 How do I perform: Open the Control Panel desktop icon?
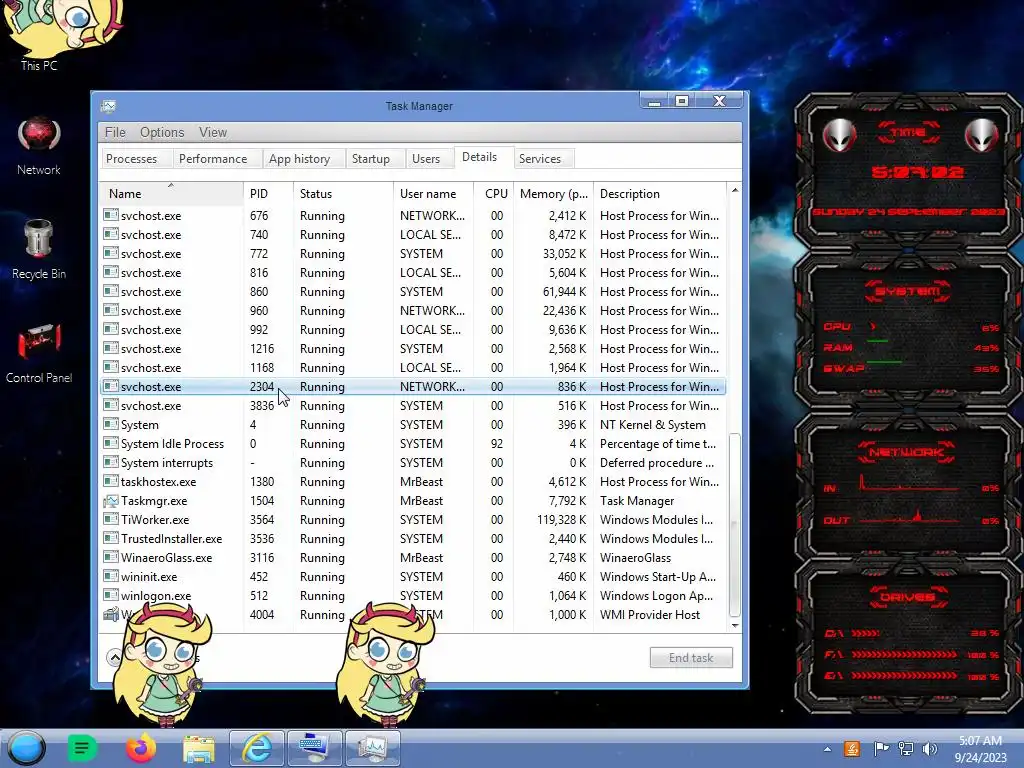(x=39, y=353)
